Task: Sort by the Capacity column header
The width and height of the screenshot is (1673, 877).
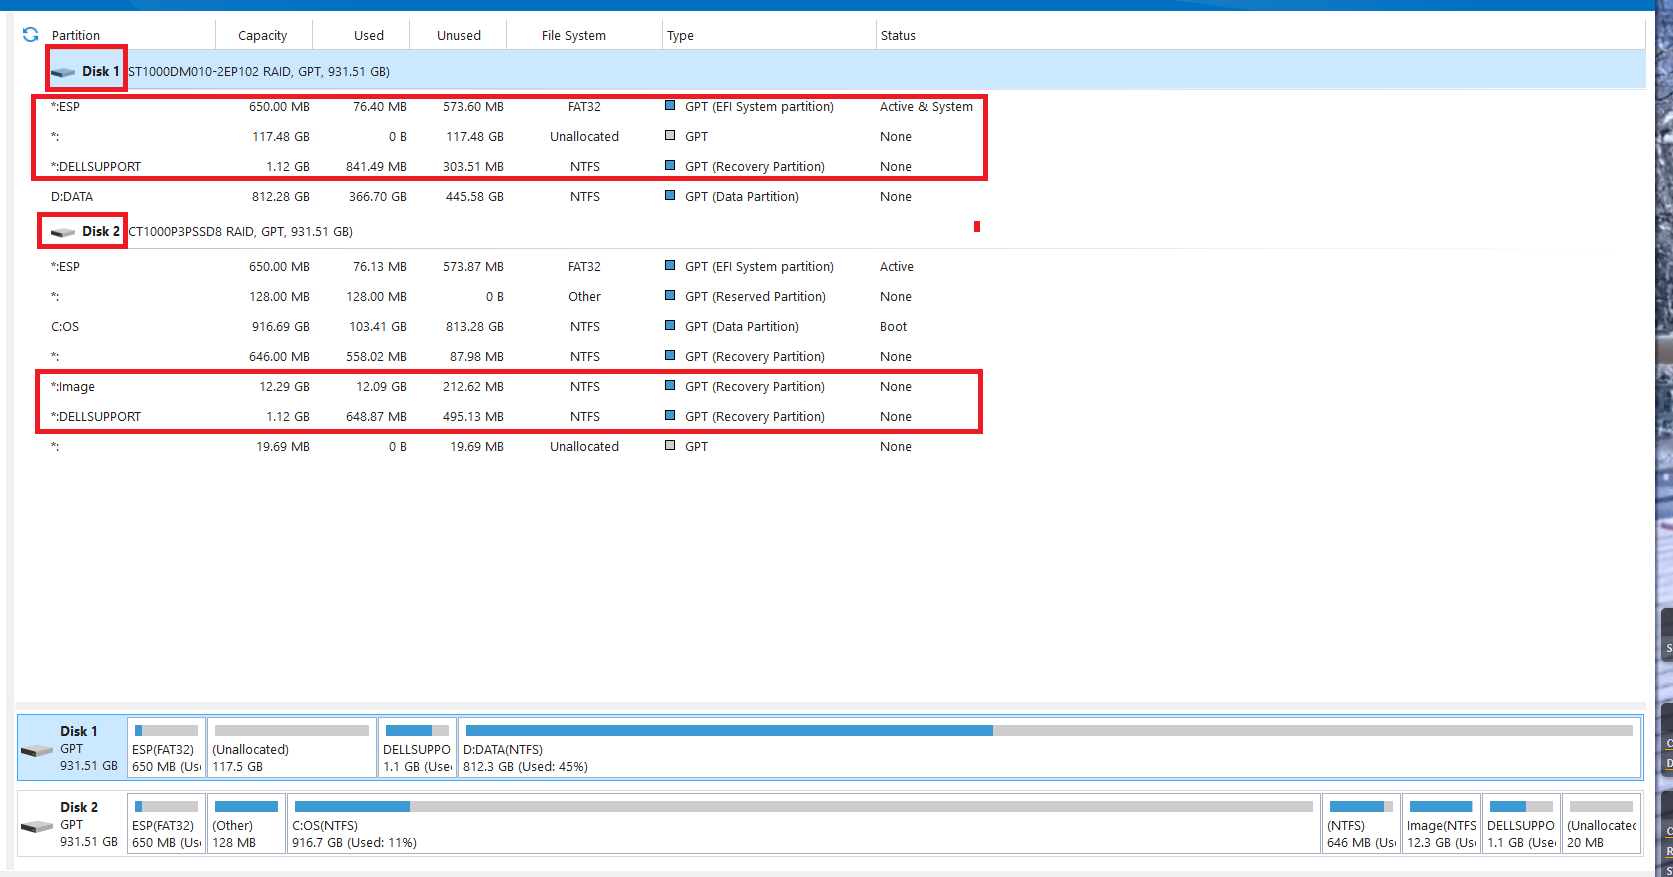Action: pyautogui.click(x=262, y=36)
